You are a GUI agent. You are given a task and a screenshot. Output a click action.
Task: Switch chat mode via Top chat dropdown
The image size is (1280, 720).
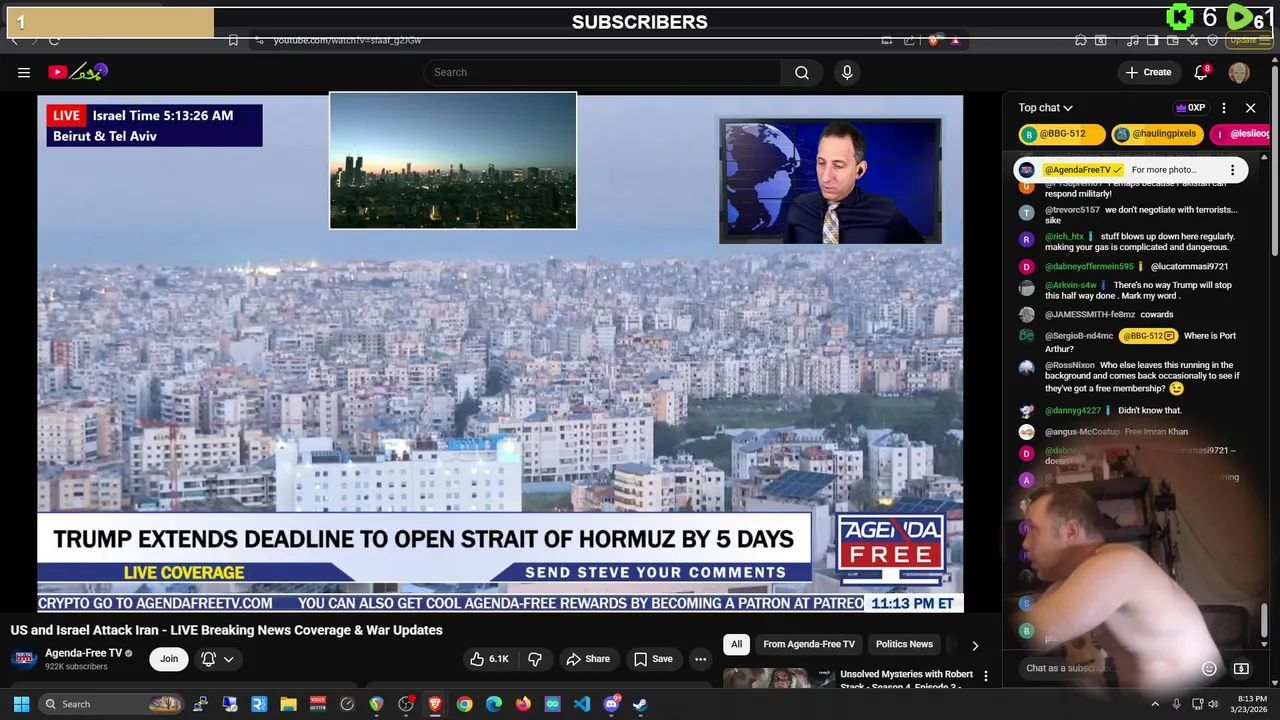(x=1045, y=108)
